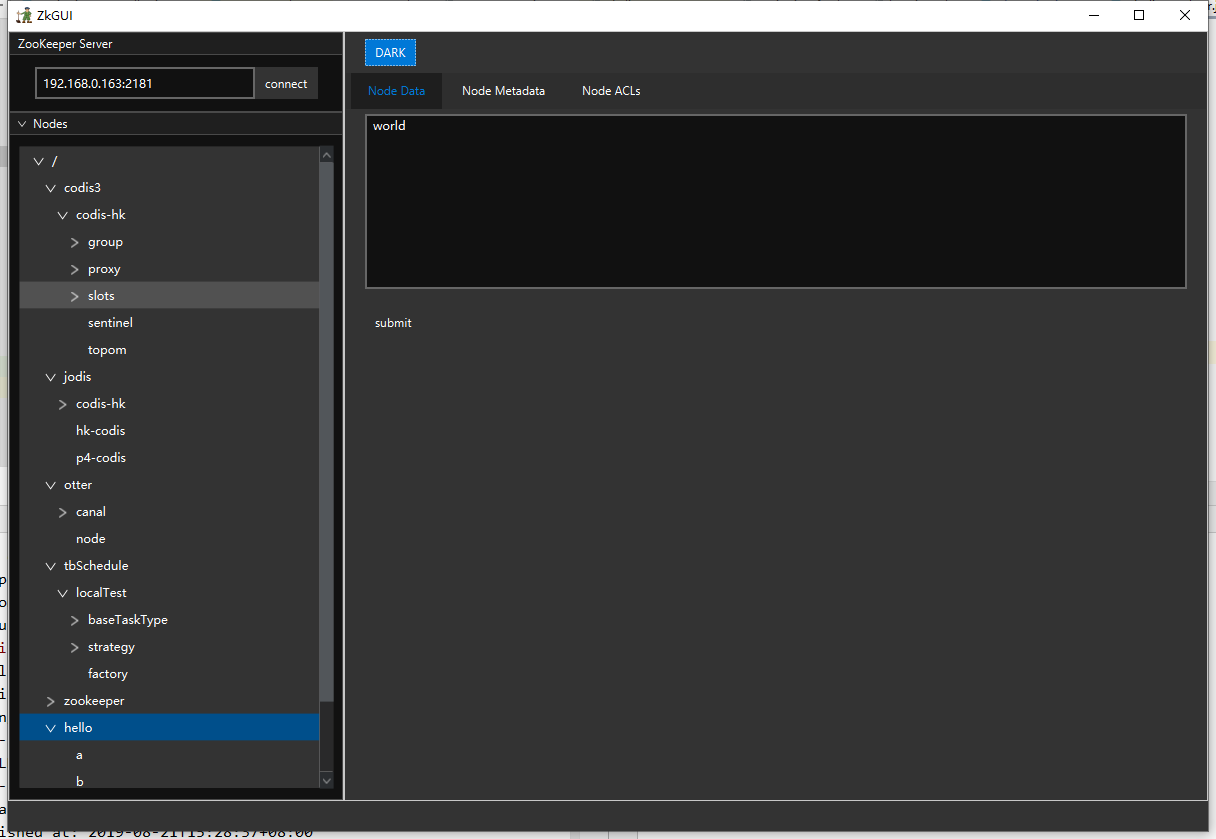Open the Node ACLs tab
The height and width of the screenshot is (839, 1216).
(611, 91)
